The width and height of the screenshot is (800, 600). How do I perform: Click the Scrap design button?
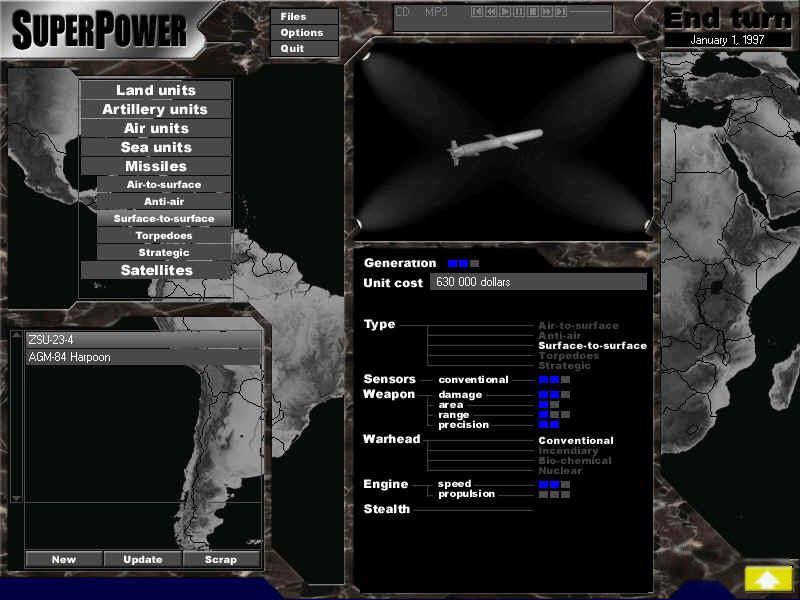coord(221,559)
